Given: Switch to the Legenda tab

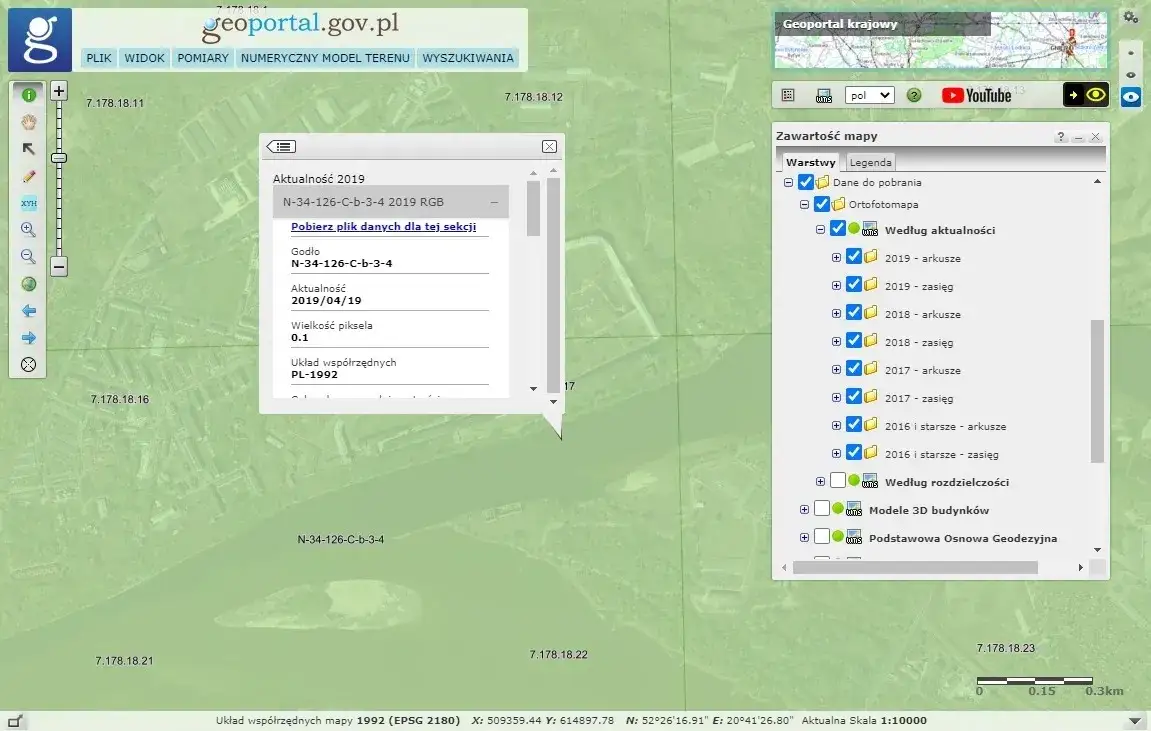Looking at the screenshot, I should point(870,162).
